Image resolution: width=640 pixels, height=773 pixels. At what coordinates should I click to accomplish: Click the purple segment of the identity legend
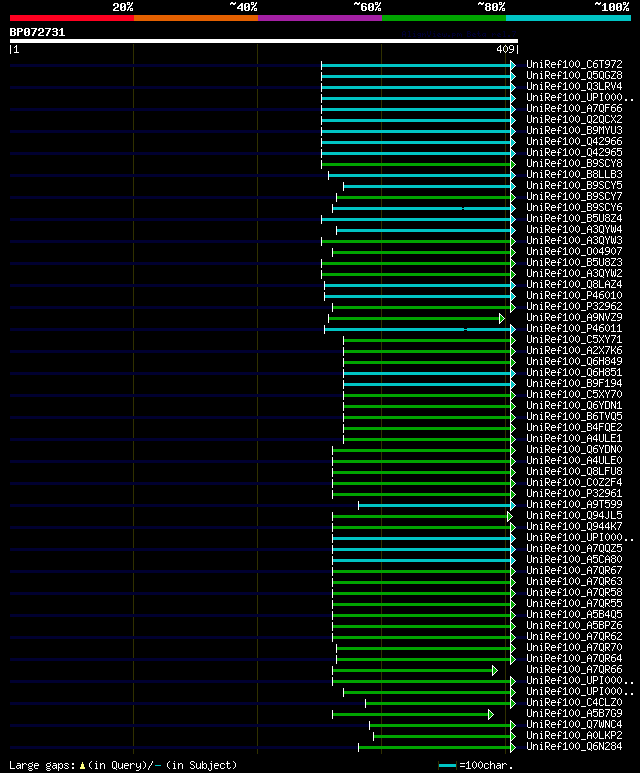click(x=320, y=18)
